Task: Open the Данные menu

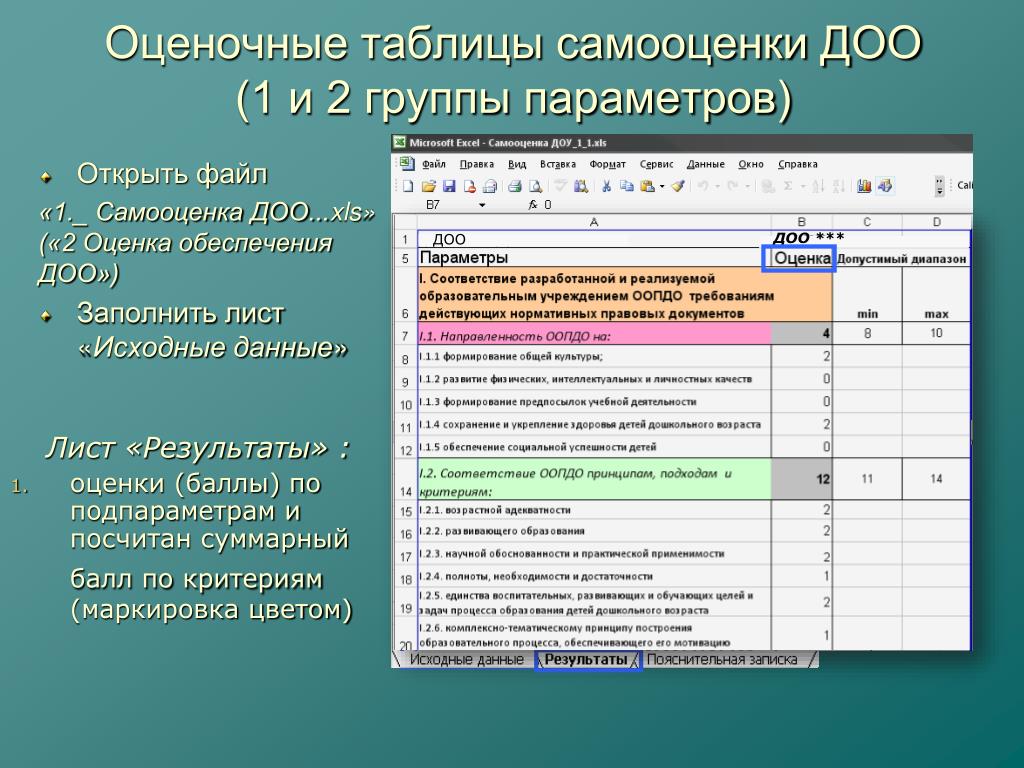Action: click(705, 164)
